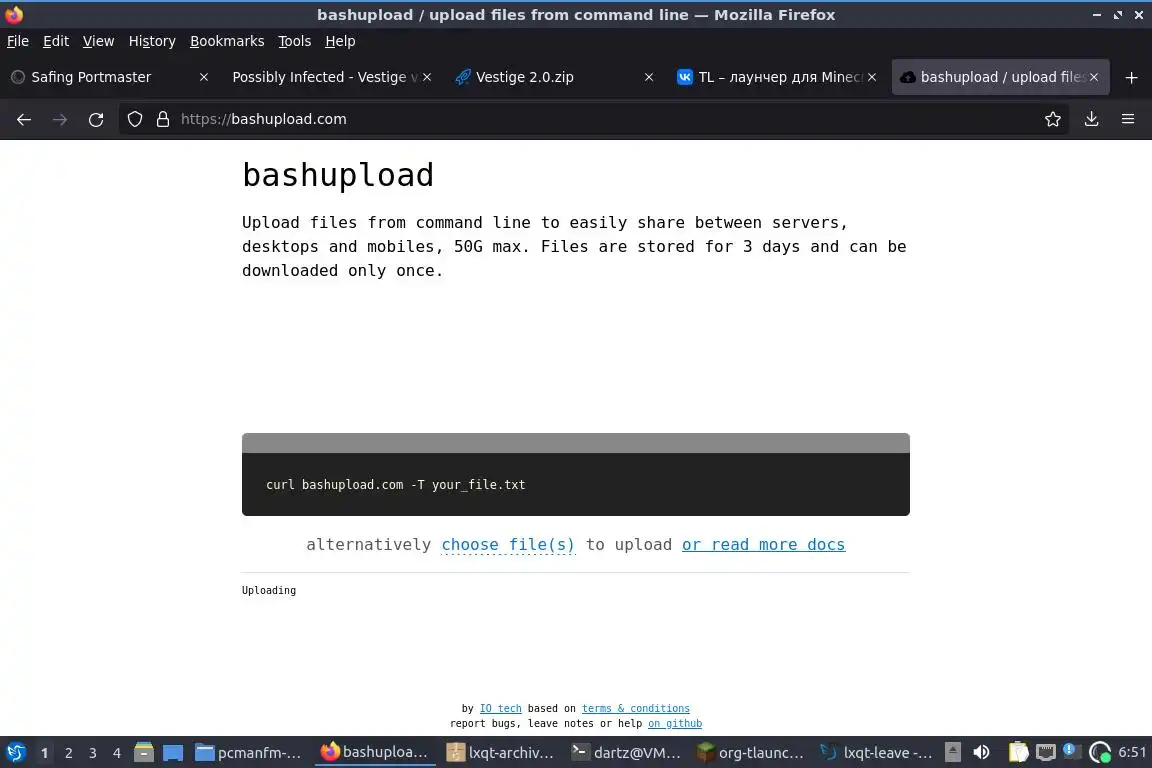Viewport: 1152px width, 768px height.
Task: Open the clipboard manager tray icon
Action: point(1018,753)
